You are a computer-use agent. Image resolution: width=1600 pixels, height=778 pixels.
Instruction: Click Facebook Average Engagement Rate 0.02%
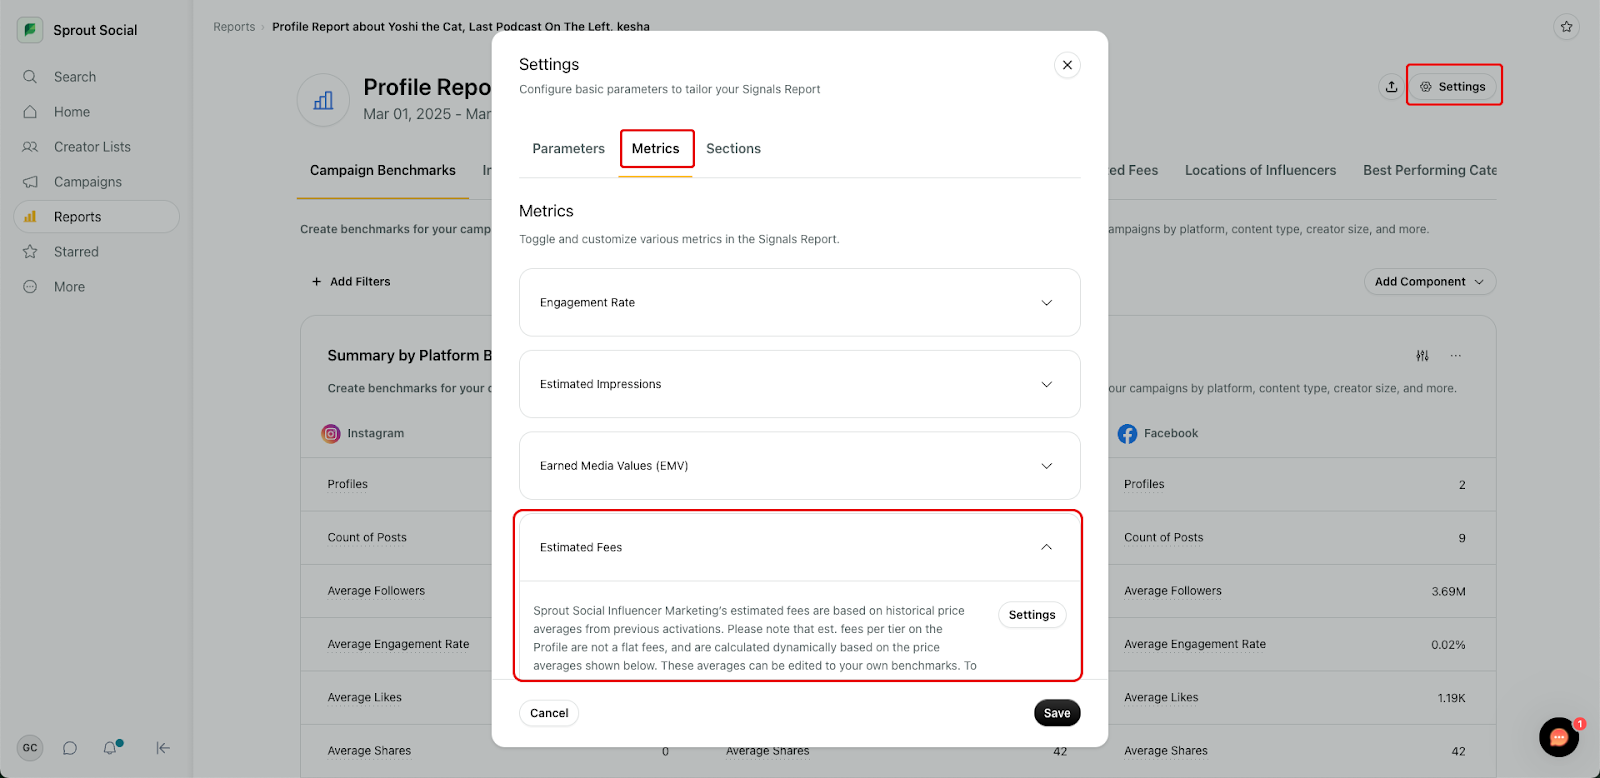(x=1448, y=645)
